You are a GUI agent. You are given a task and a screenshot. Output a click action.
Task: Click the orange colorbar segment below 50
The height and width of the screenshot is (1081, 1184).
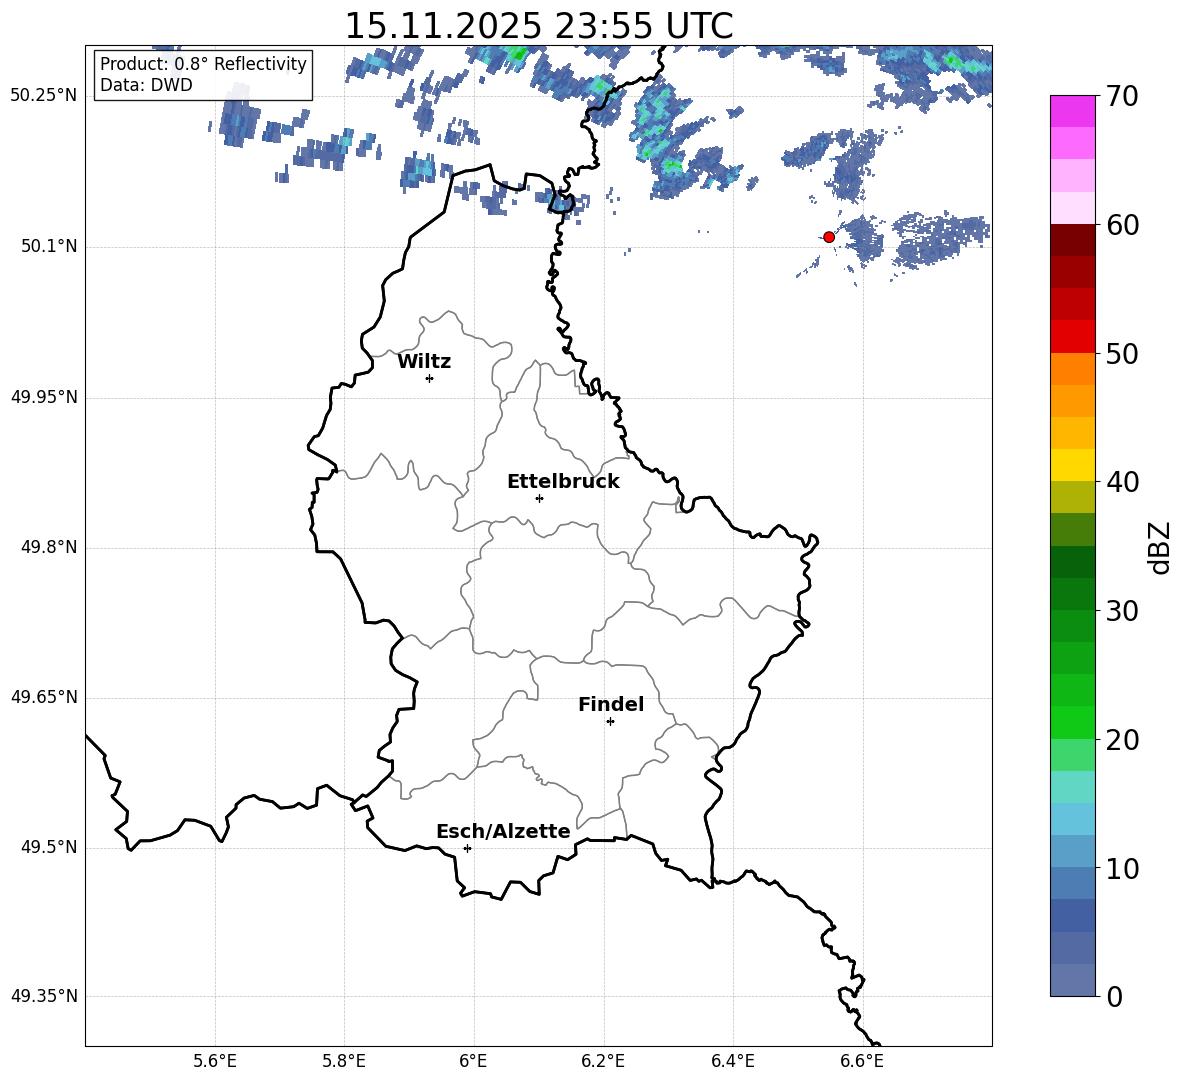pos(1072,369)
